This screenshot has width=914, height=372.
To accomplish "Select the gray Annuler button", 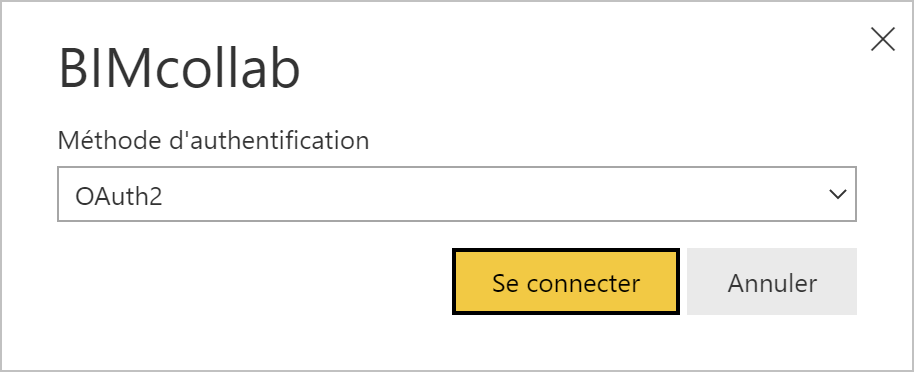I will click(772, 282).
